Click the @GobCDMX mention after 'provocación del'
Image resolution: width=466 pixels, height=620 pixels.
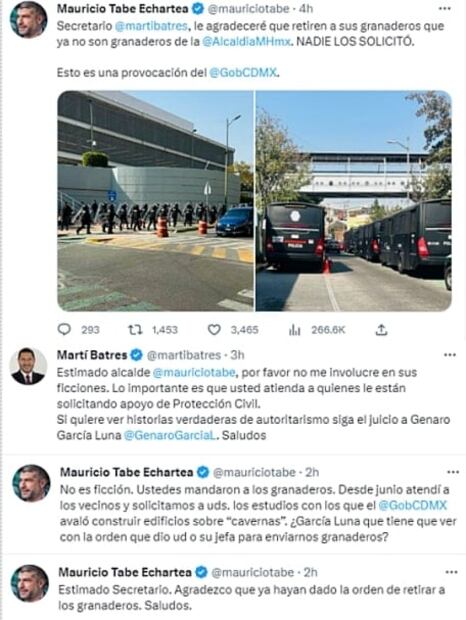243,73
